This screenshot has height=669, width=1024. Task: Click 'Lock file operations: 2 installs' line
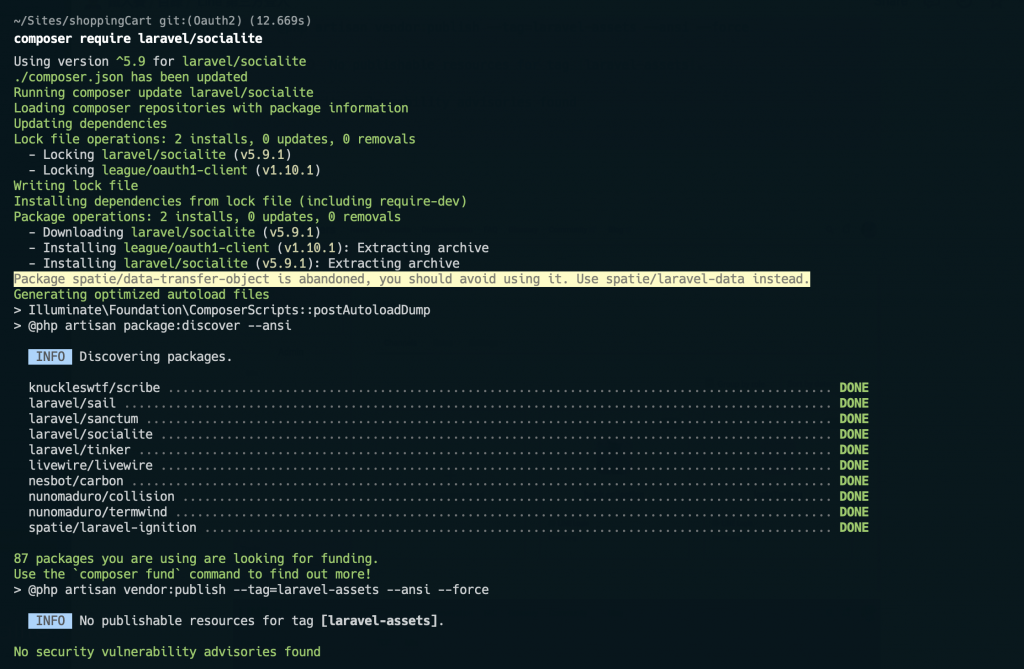(214, 139)
